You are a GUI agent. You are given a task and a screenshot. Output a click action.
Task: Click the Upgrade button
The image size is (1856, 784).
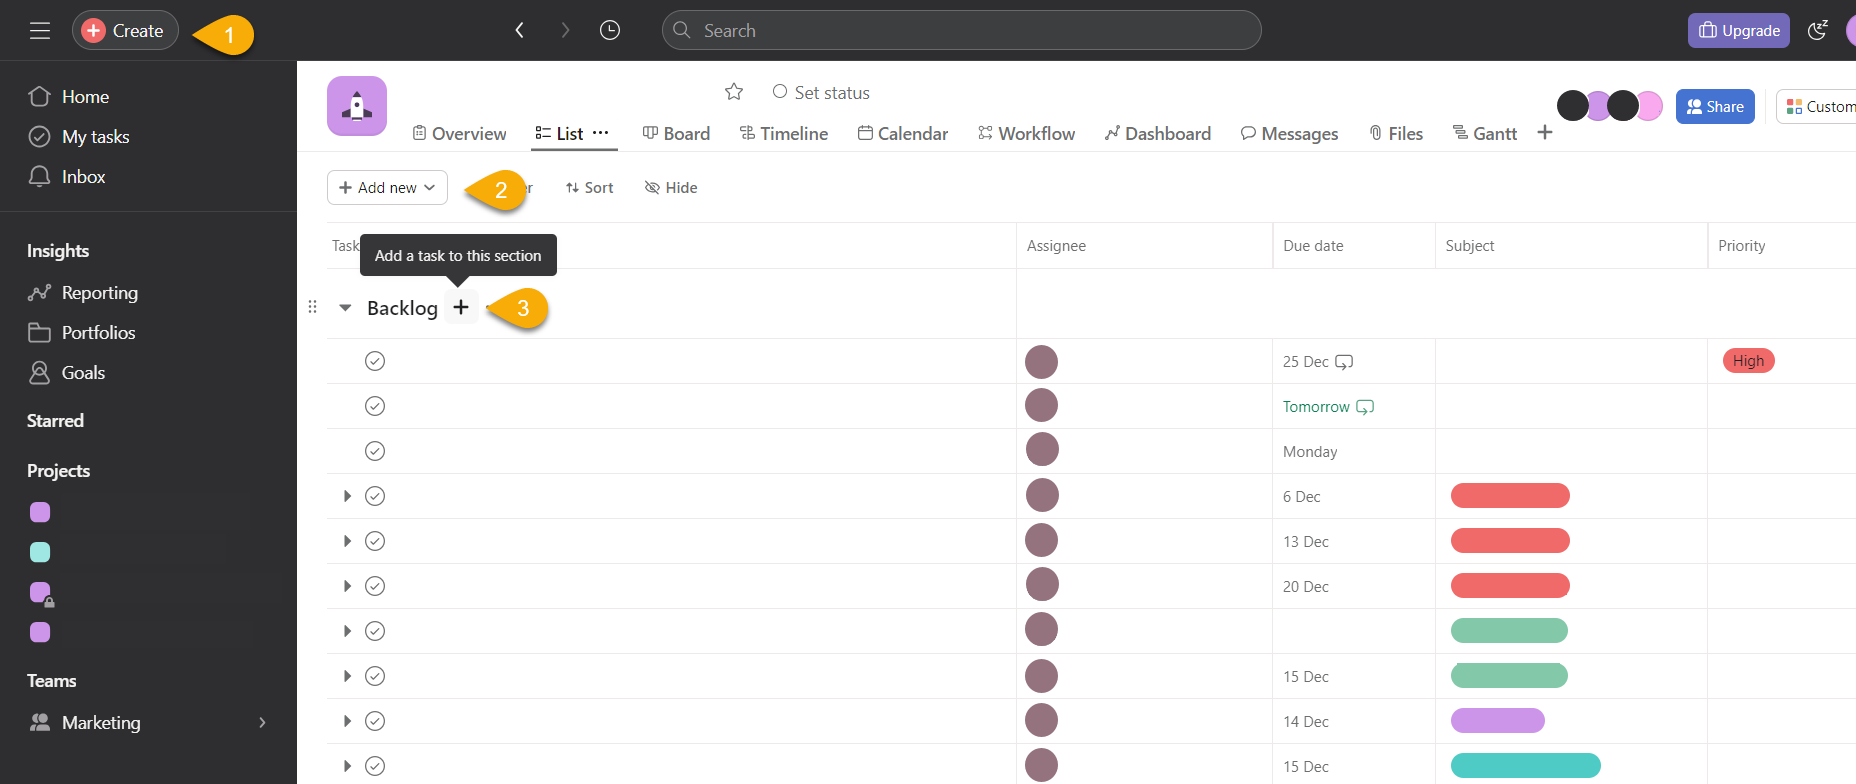[1739, 31]
